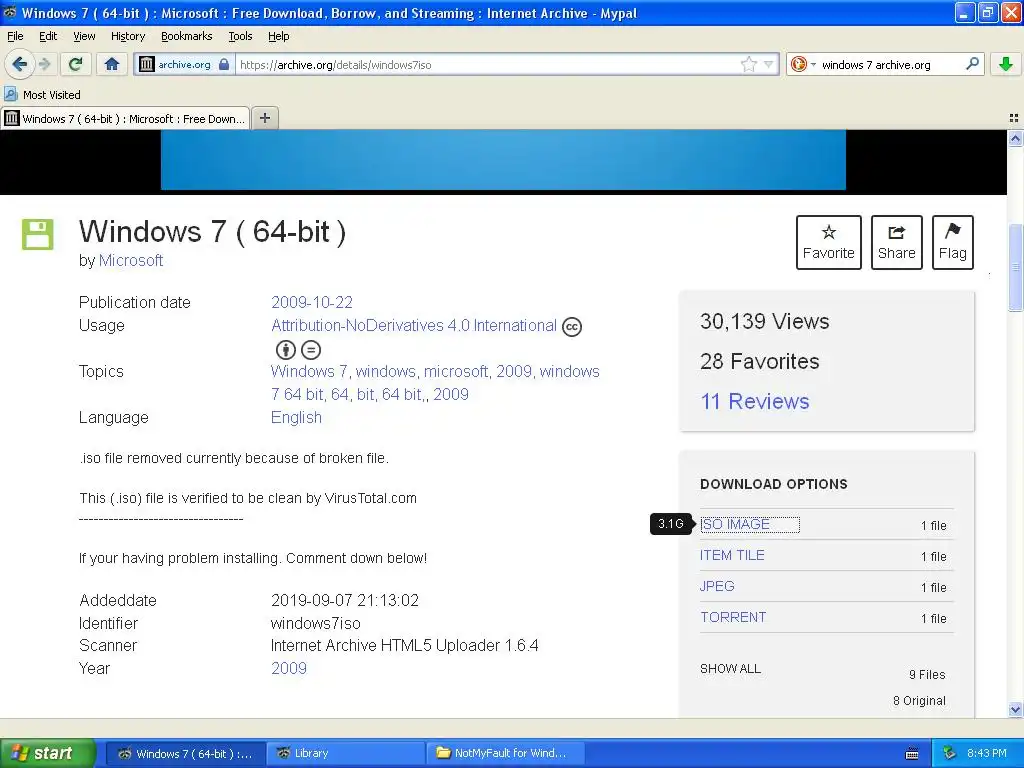Image resolution: width=1024 pixels, height=768 pixels.
Task: Click the '28 Favorites' text
Action: pos(760,361)
